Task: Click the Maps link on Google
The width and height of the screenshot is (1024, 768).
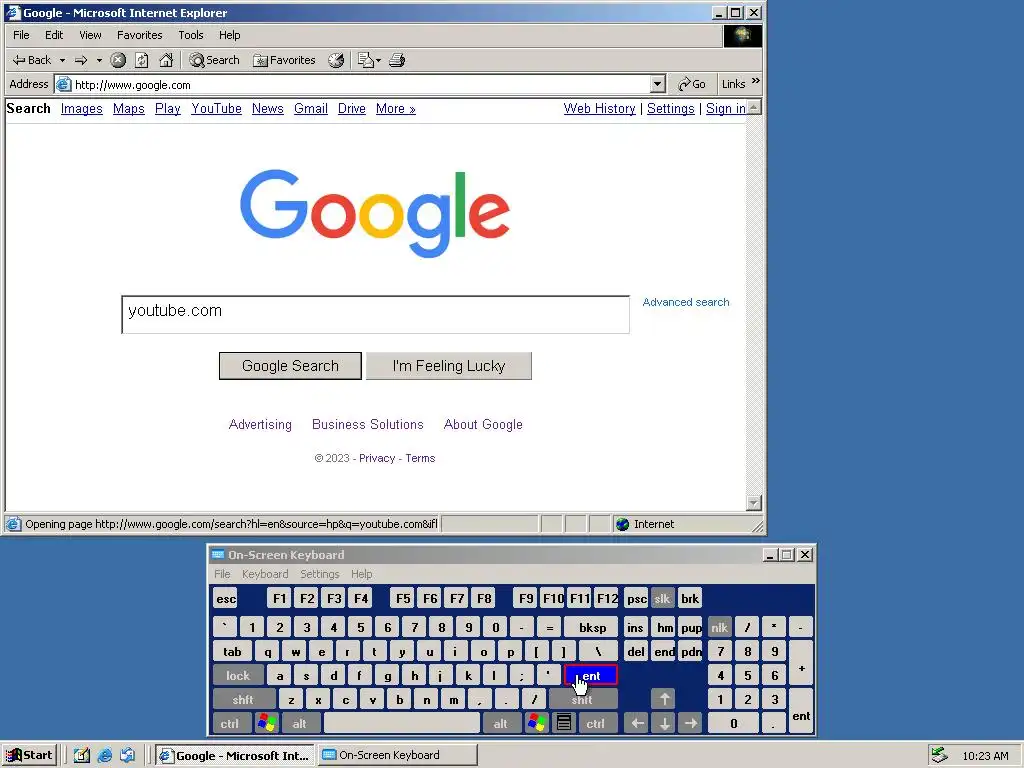Action: [x=129, y=108]
